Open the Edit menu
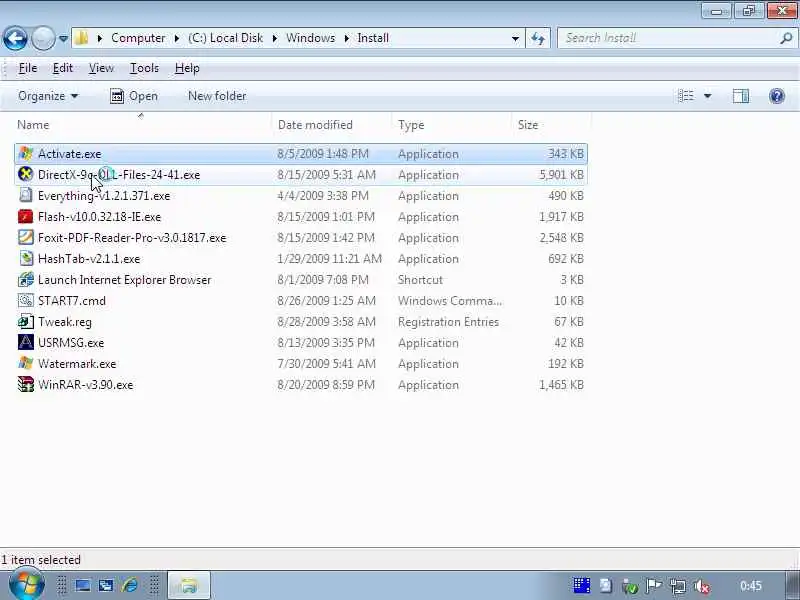800x600 pixels. (63, 68)
